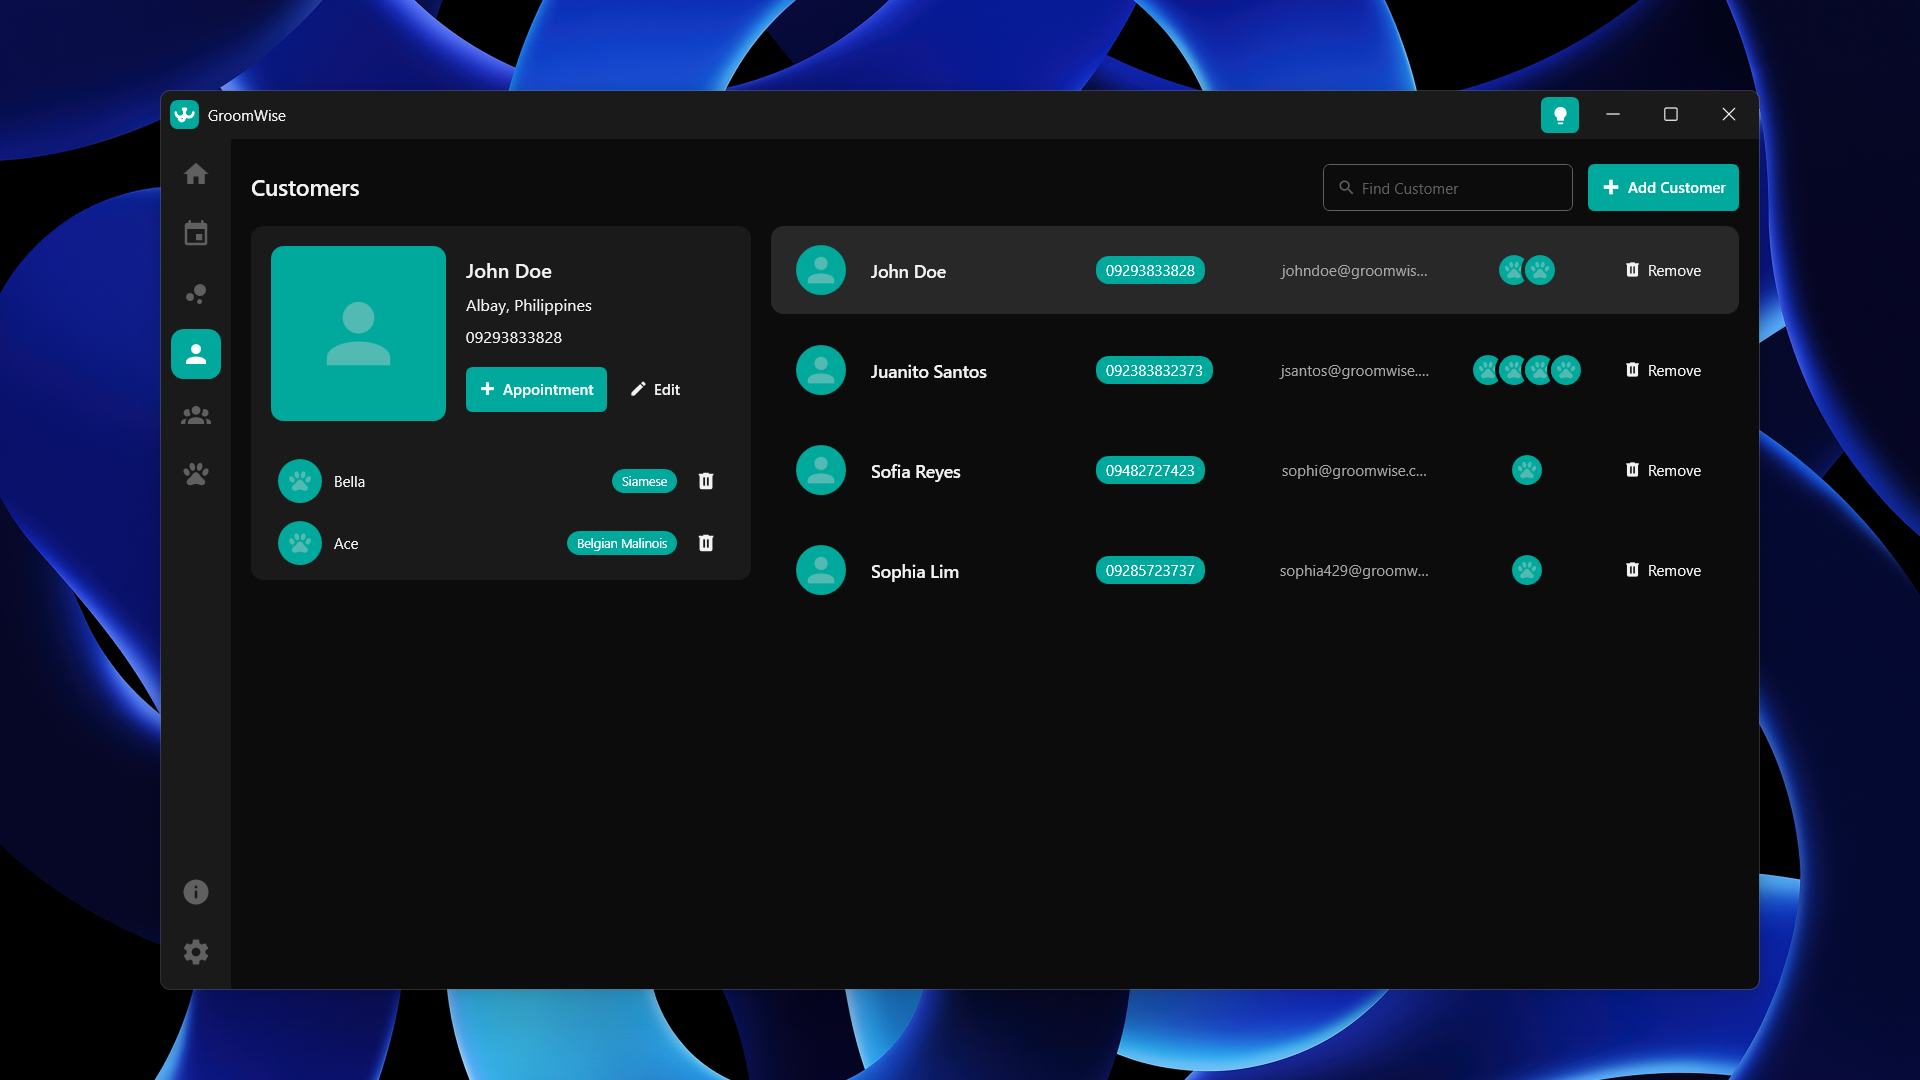
Task: Click Sofia Reyes's pet paw badge
Action: click(1526, 471)
